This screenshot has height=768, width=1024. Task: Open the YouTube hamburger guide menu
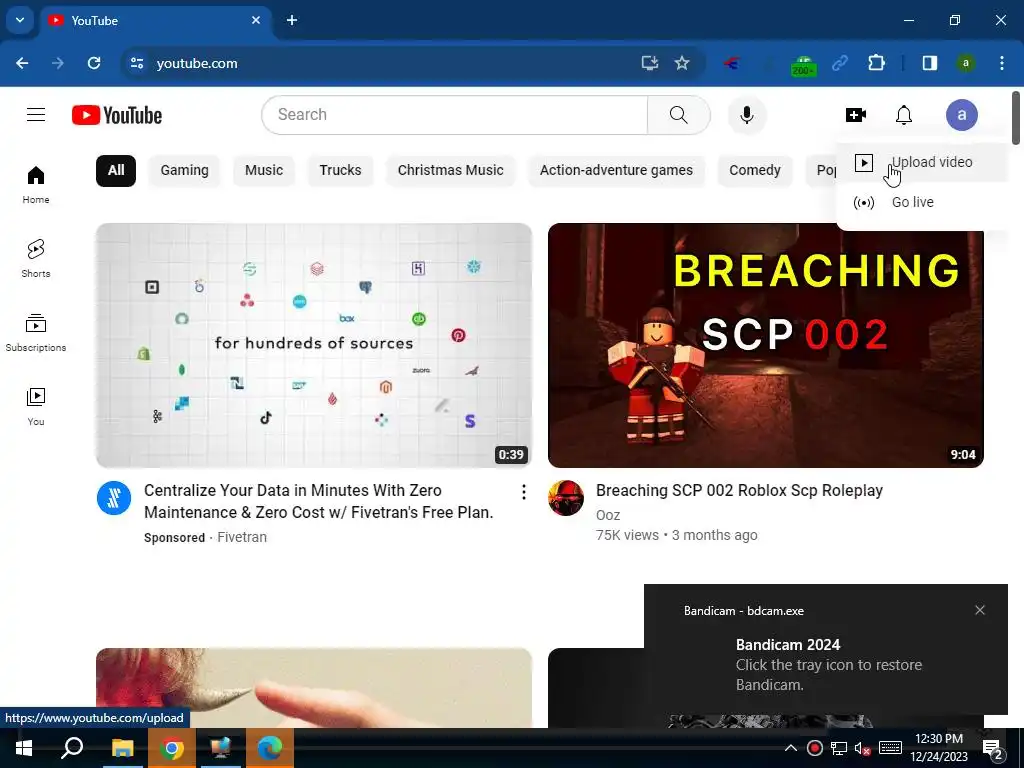36,115
